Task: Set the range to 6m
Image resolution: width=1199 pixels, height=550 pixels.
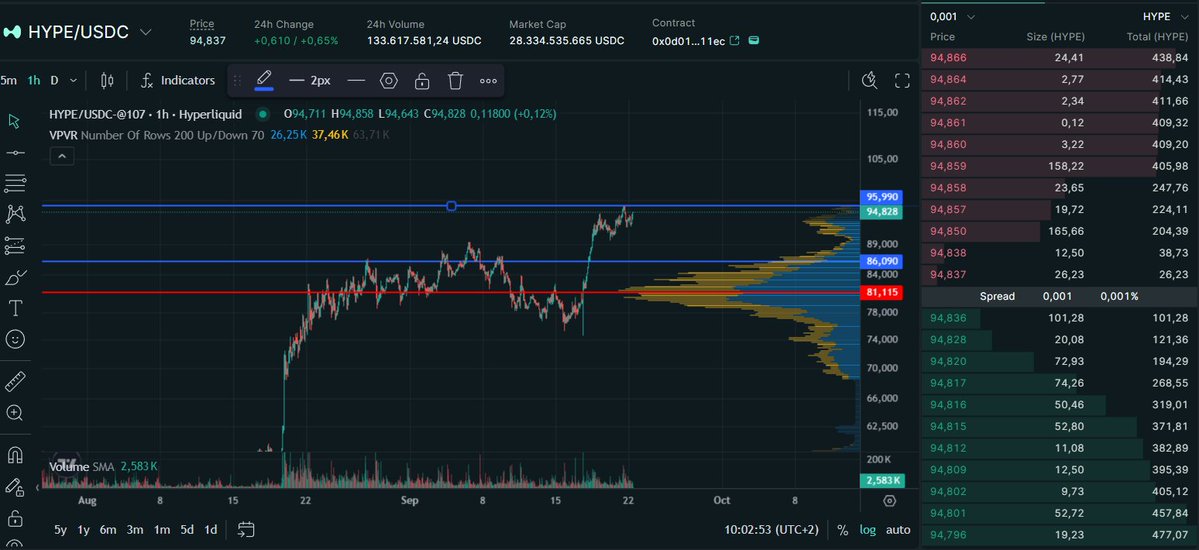Action: [109, 529]
